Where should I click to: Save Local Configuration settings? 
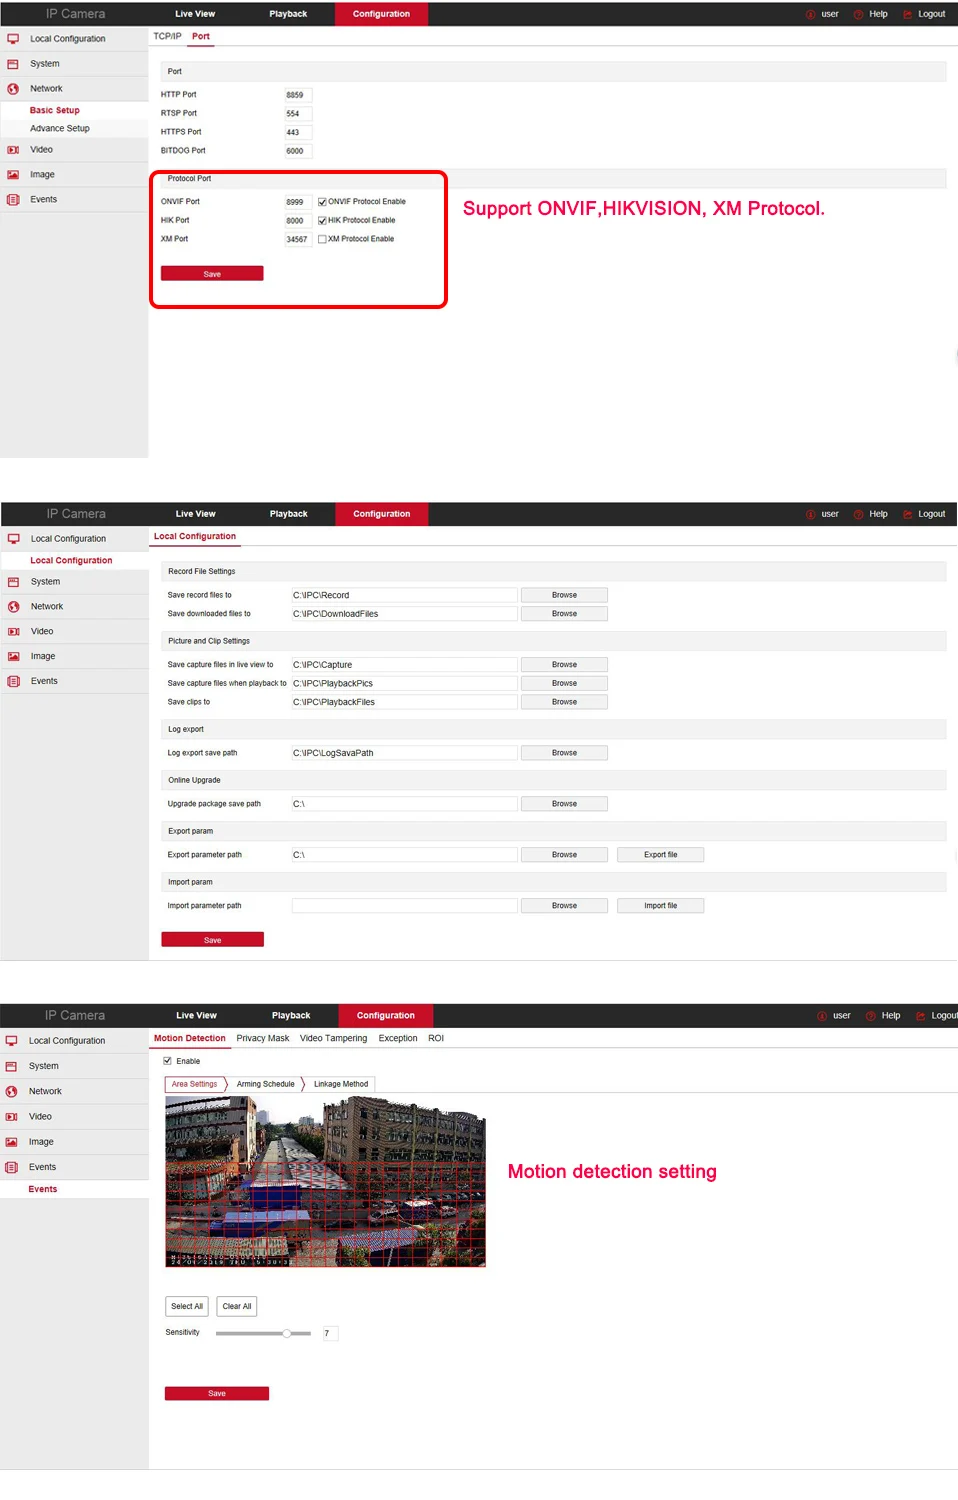coord(213,940)
